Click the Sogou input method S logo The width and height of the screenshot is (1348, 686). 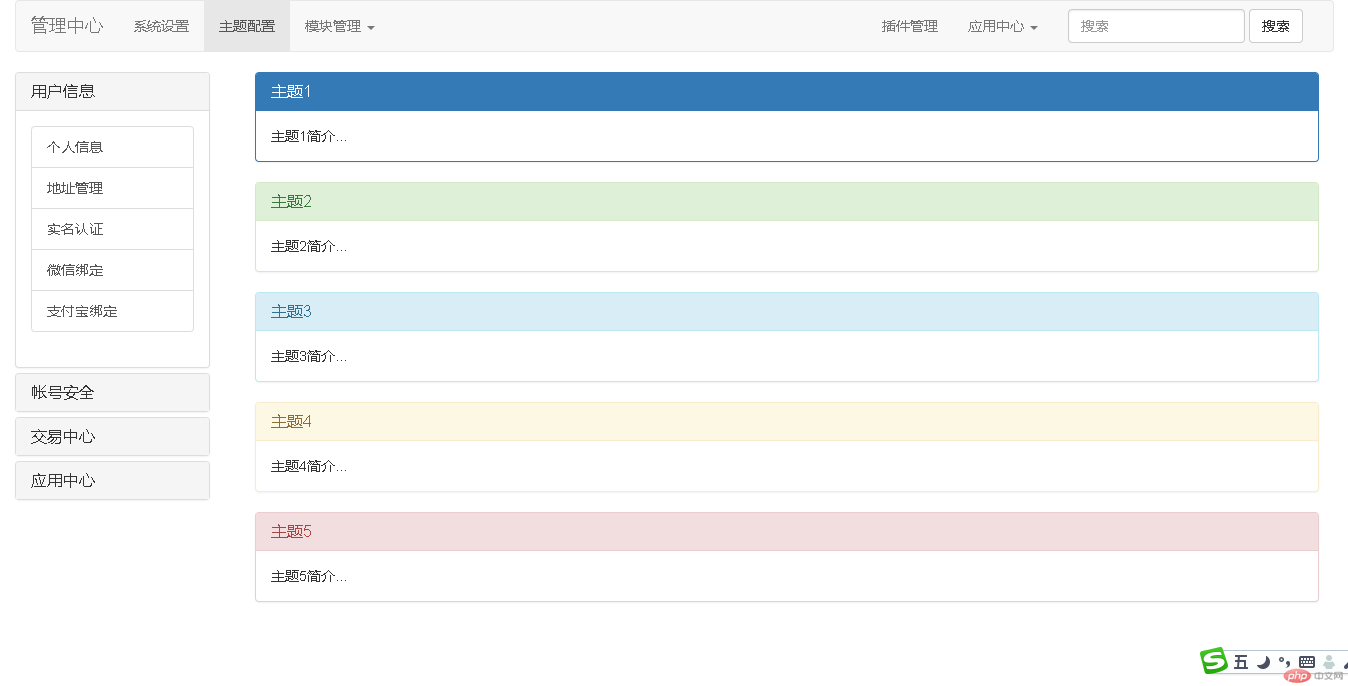1213,661
